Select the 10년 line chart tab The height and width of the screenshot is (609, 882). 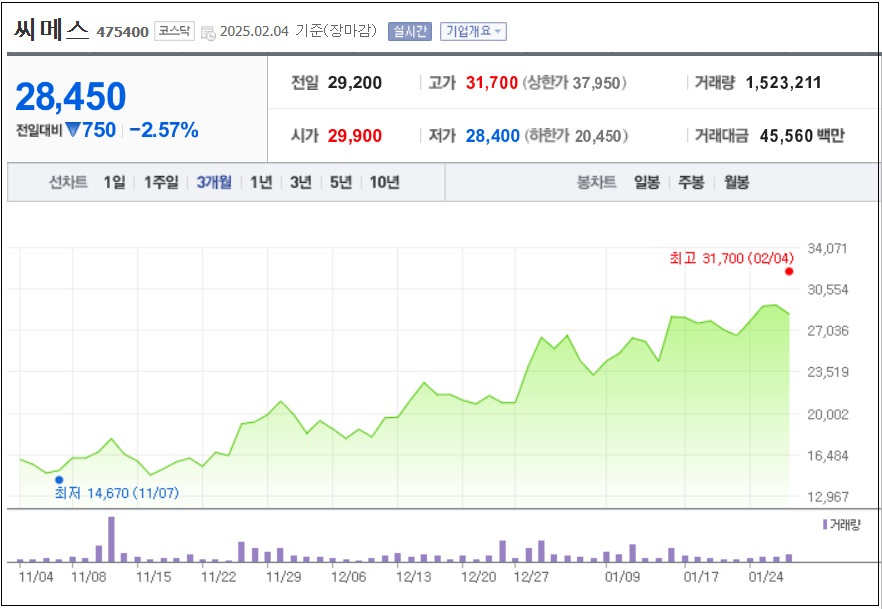[x=384, y=182]
